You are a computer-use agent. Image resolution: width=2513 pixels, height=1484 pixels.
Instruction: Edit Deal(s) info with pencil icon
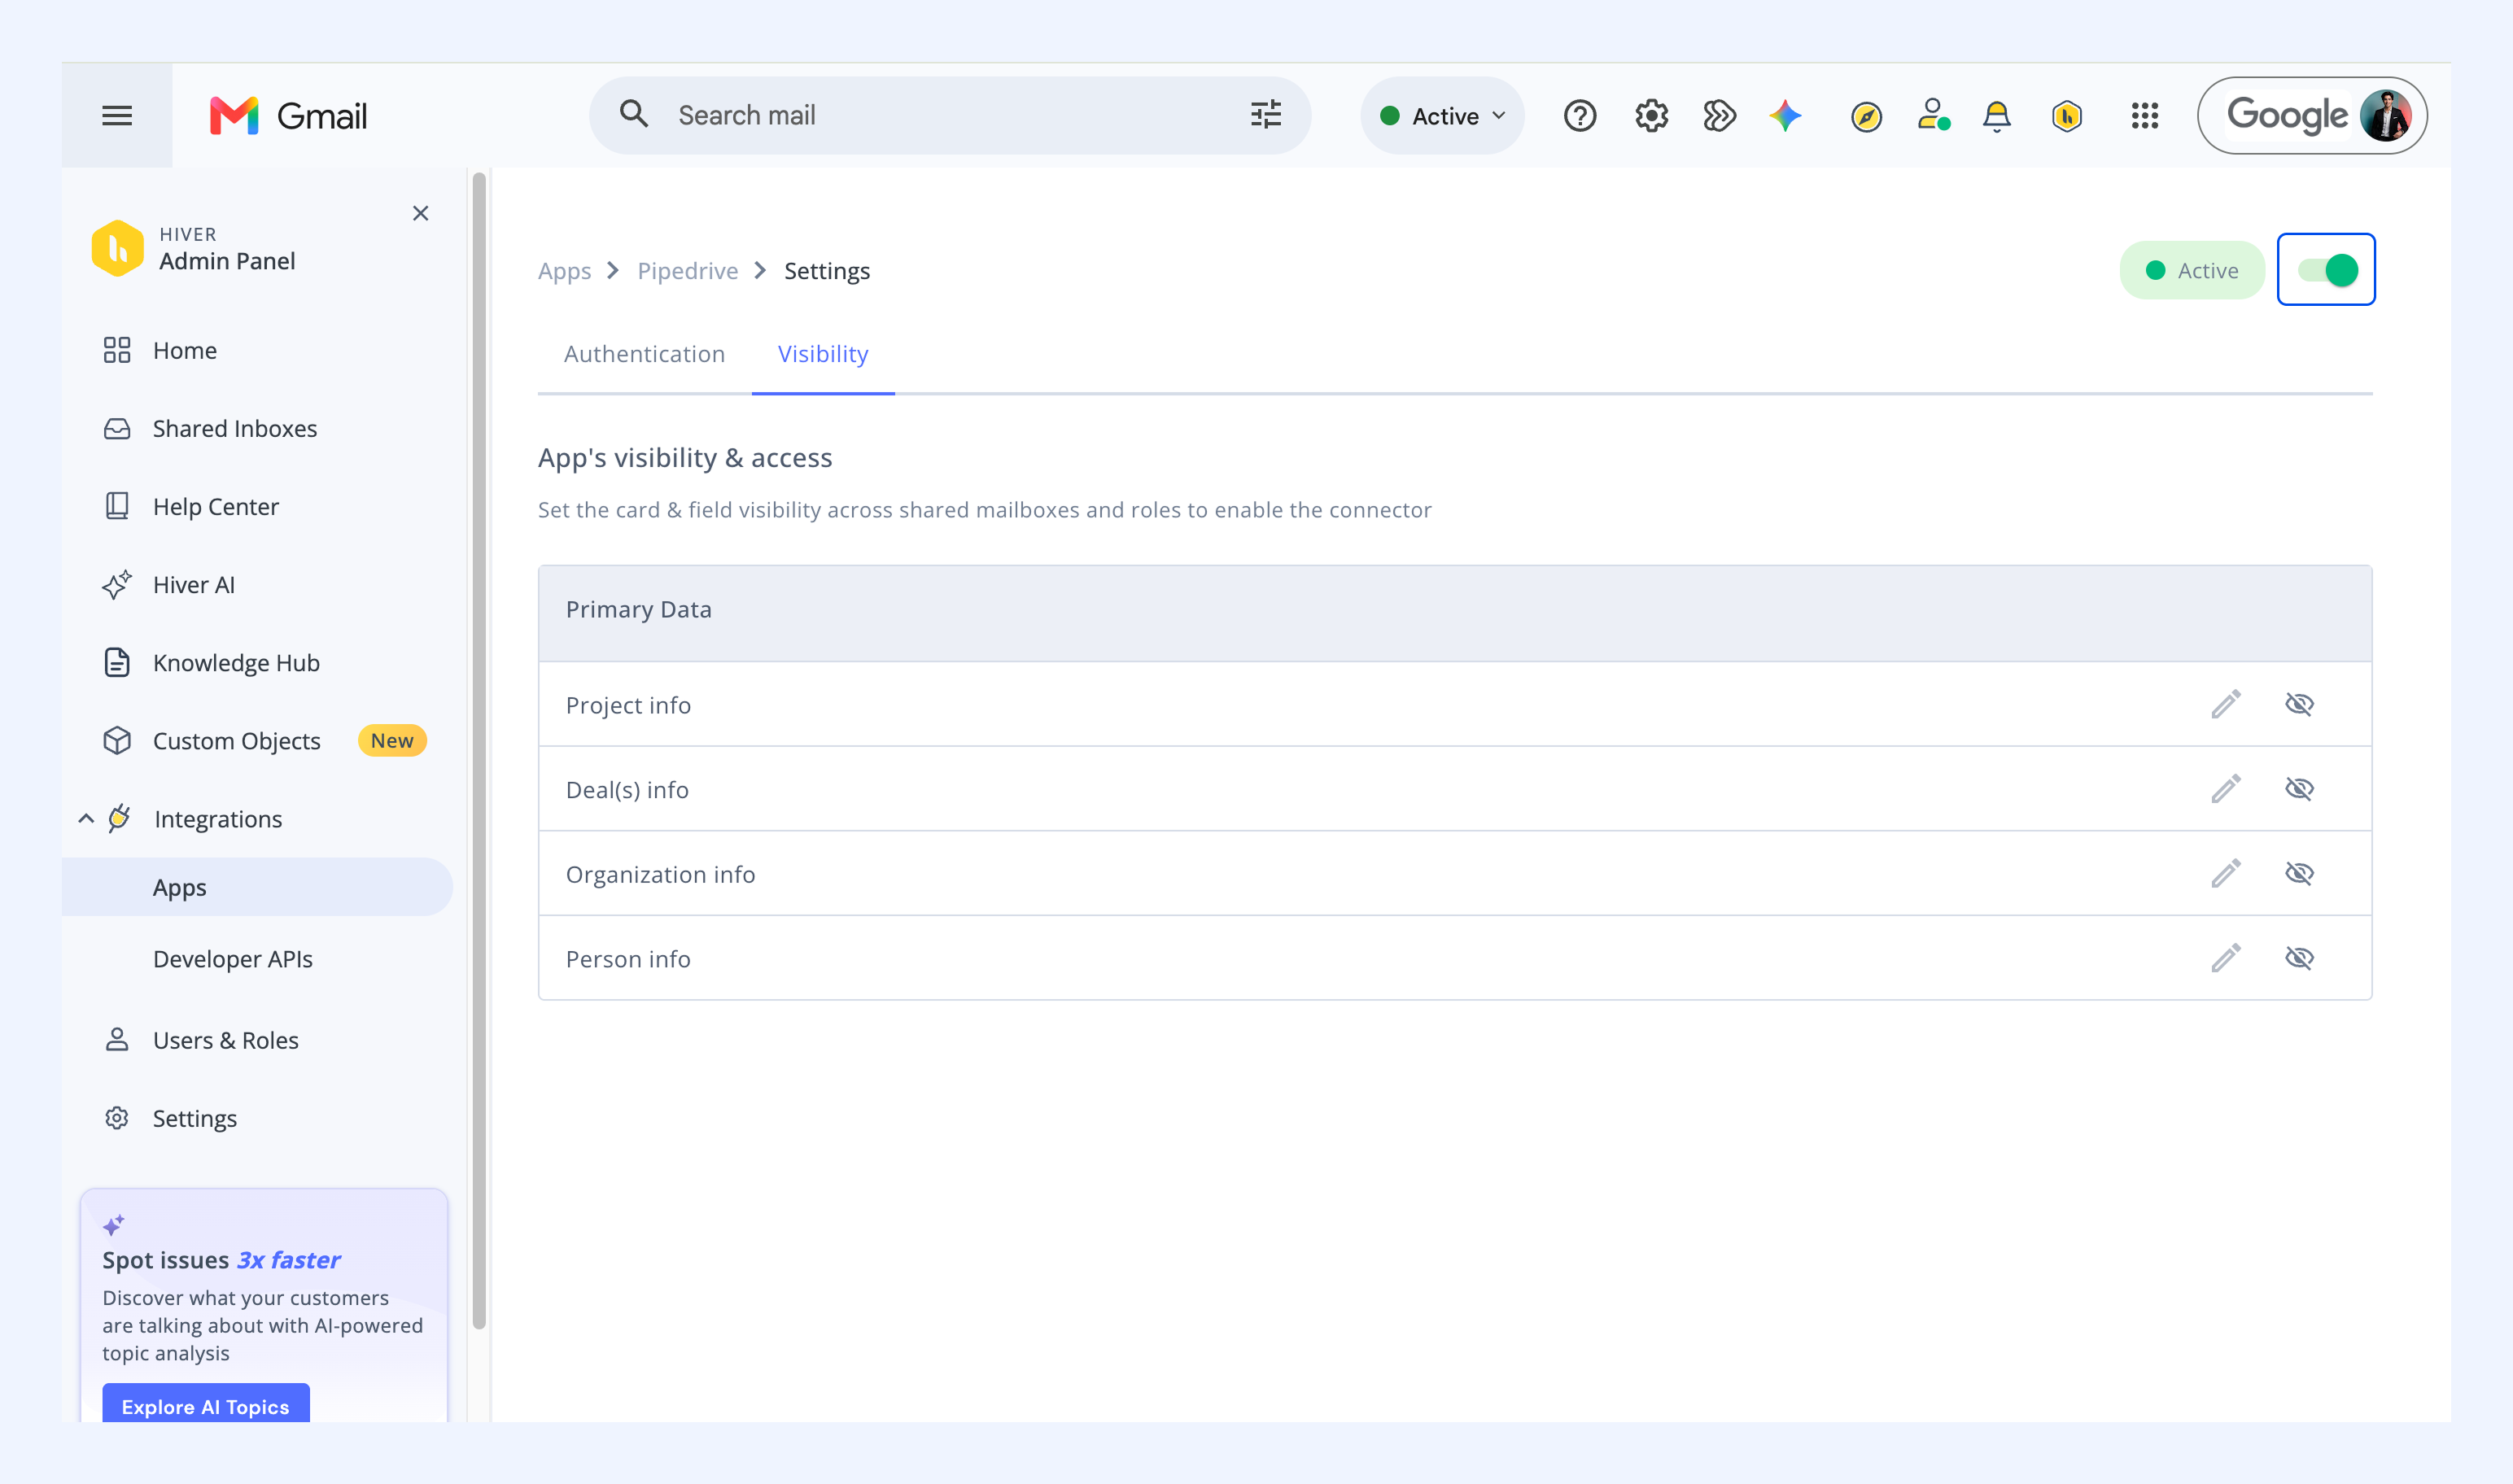point(2225,789)
